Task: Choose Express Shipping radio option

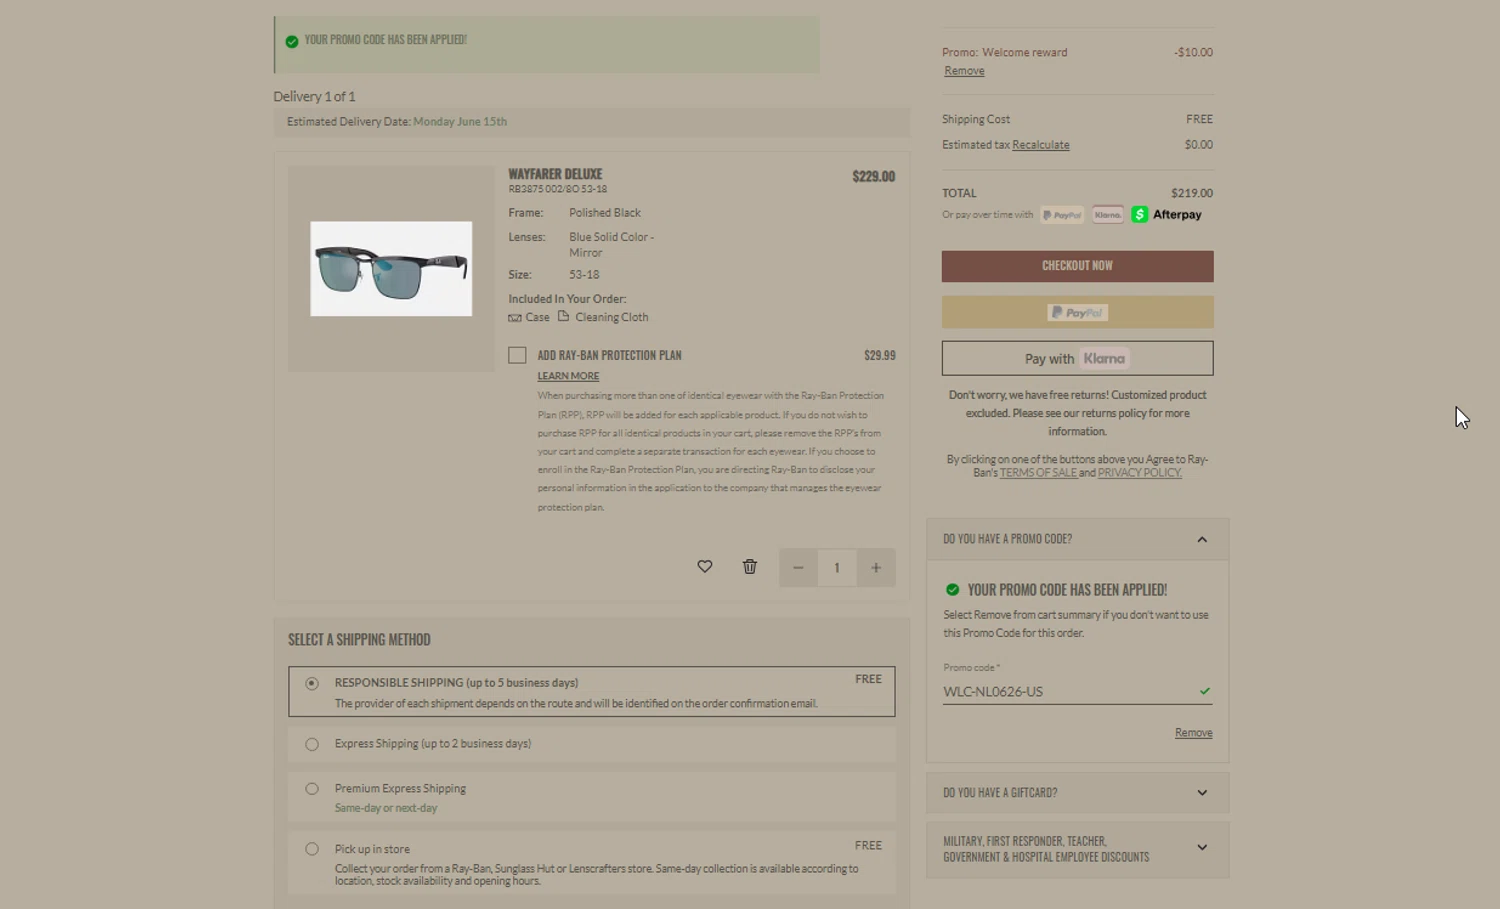Action: coord(312,744)
